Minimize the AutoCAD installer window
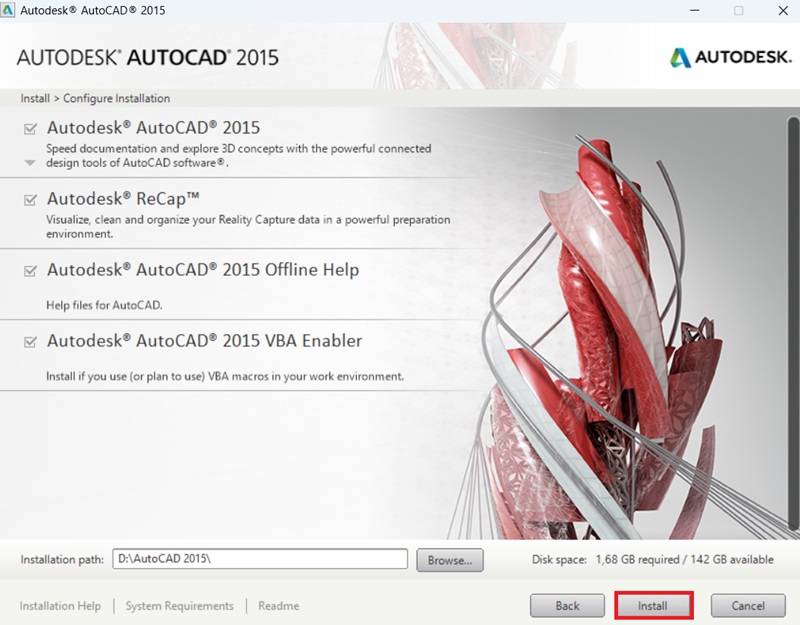 [692, 11]
